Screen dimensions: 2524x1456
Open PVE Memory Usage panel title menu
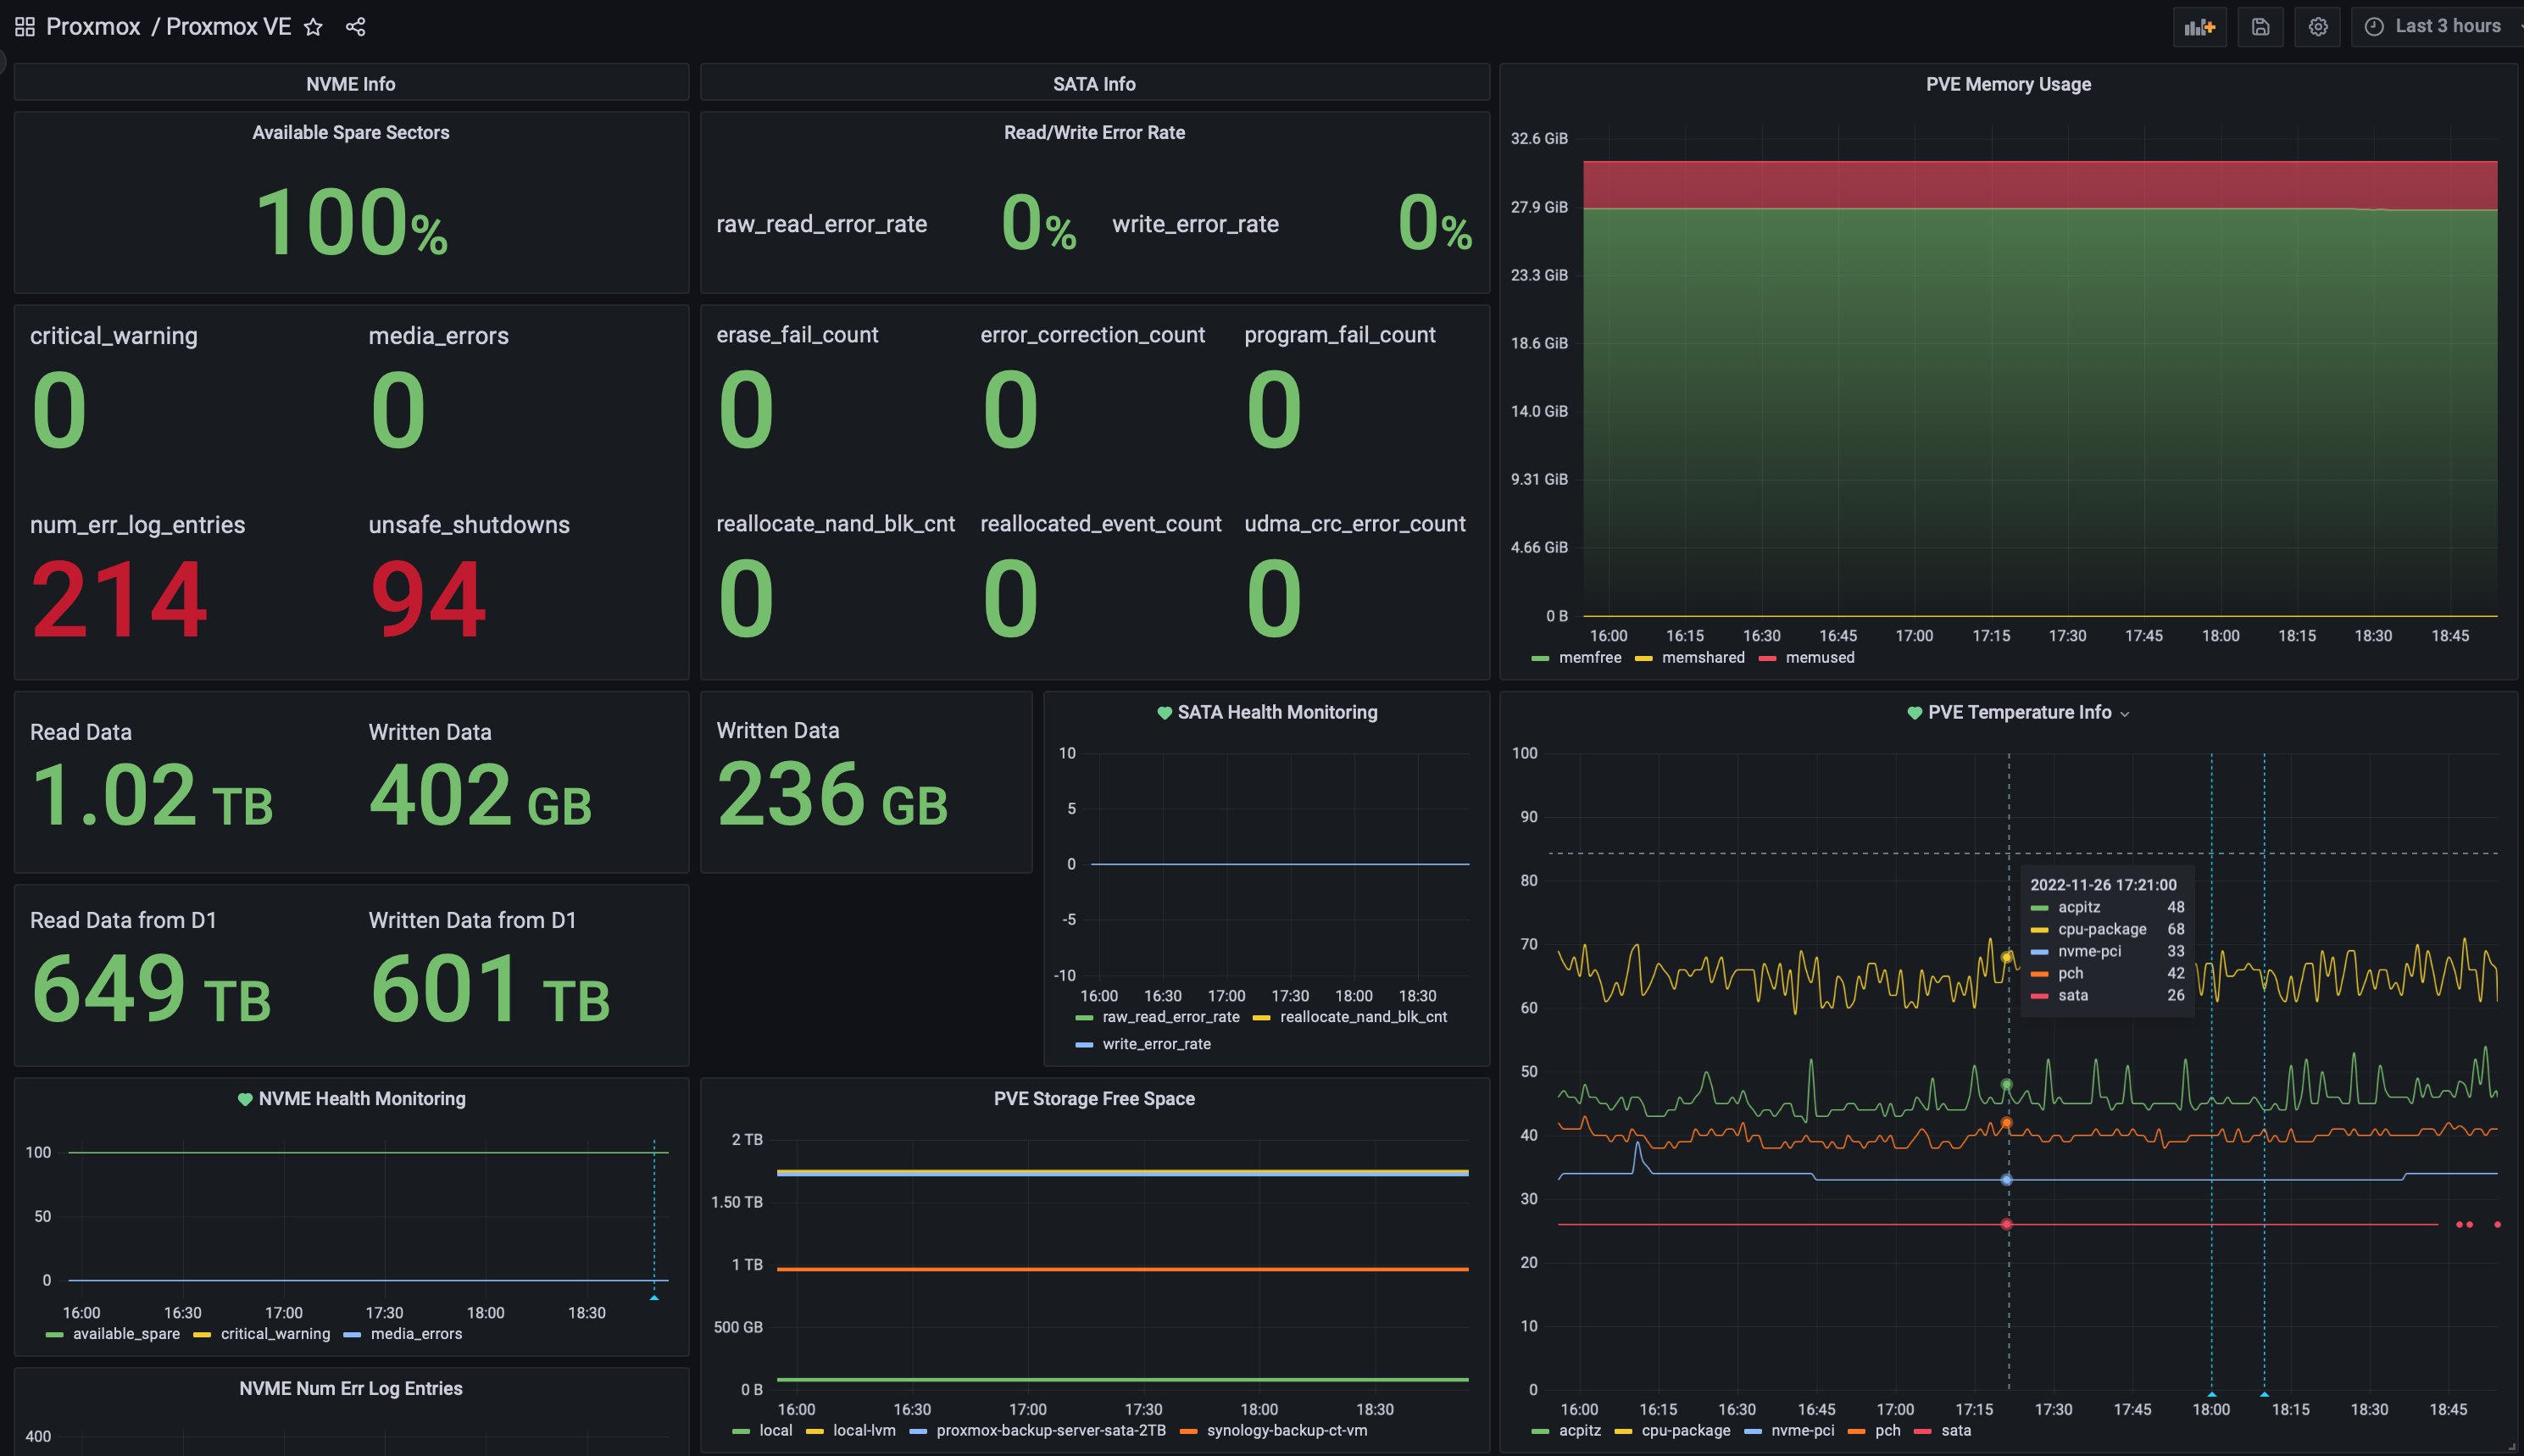[x=2008, y=85]
